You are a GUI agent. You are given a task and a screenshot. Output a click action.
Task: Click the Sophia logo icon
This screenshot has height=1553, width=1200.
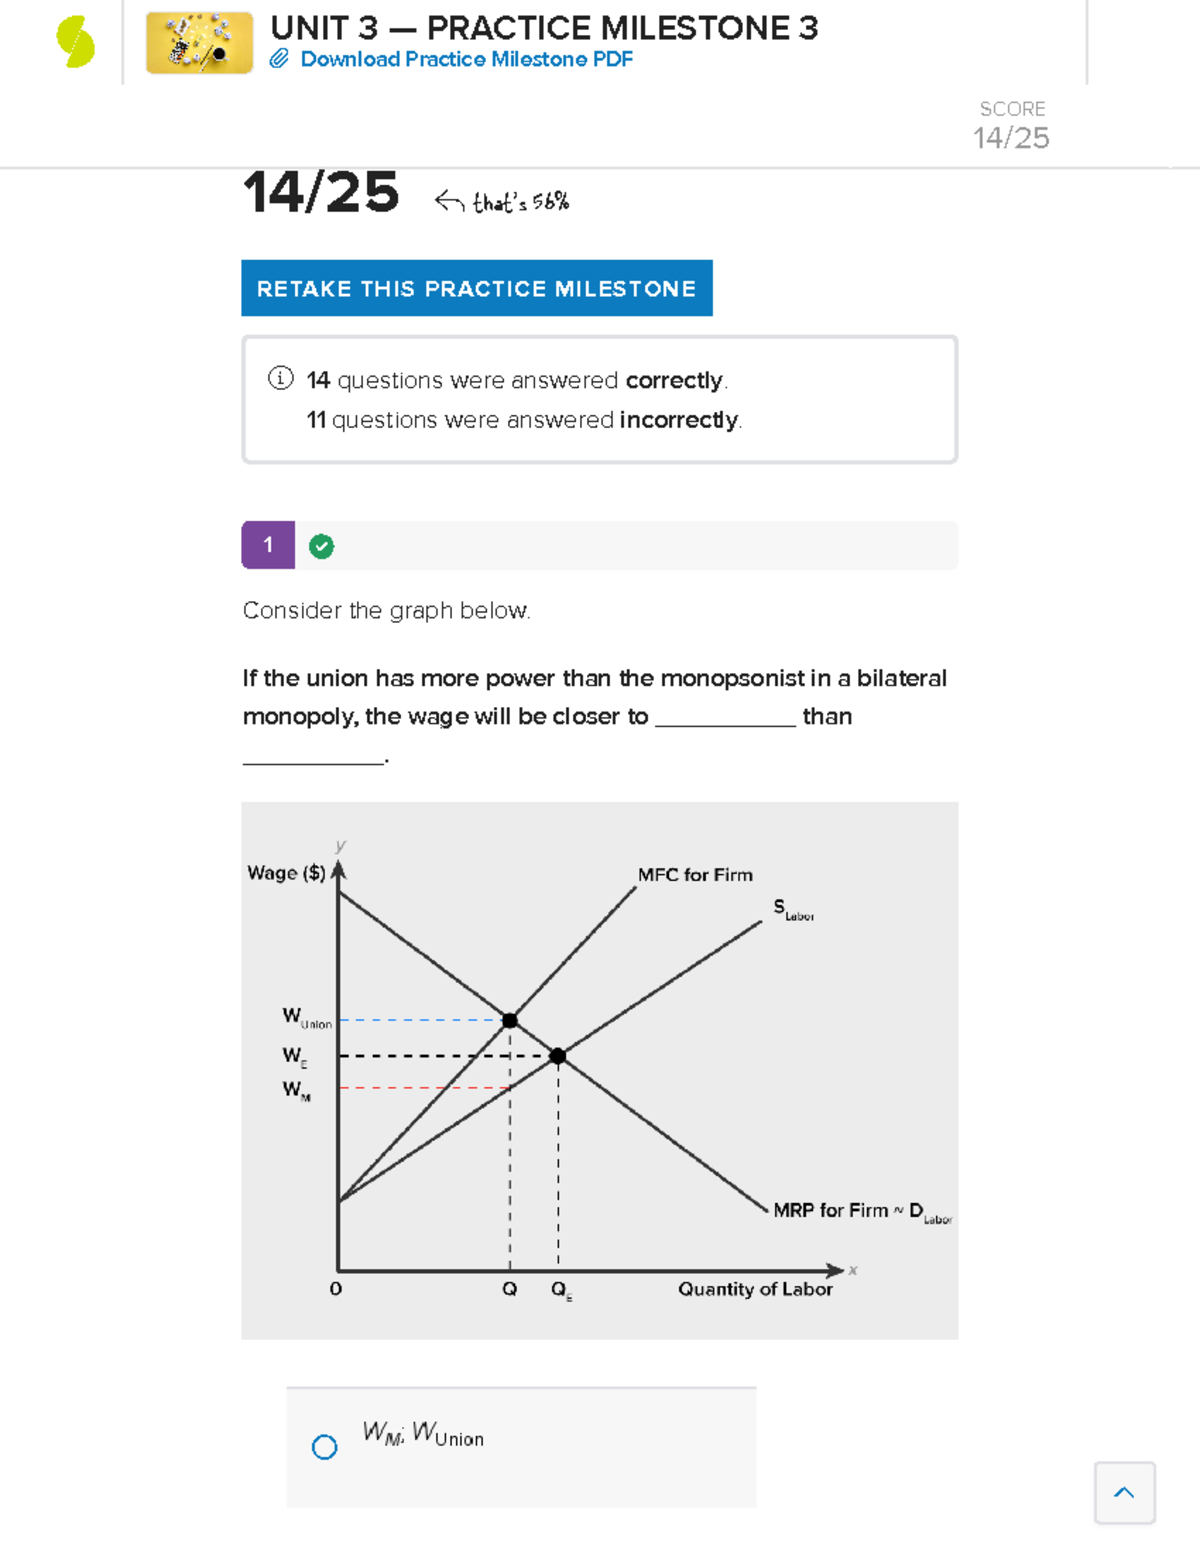pyautogui.click(x=72, y=42)
